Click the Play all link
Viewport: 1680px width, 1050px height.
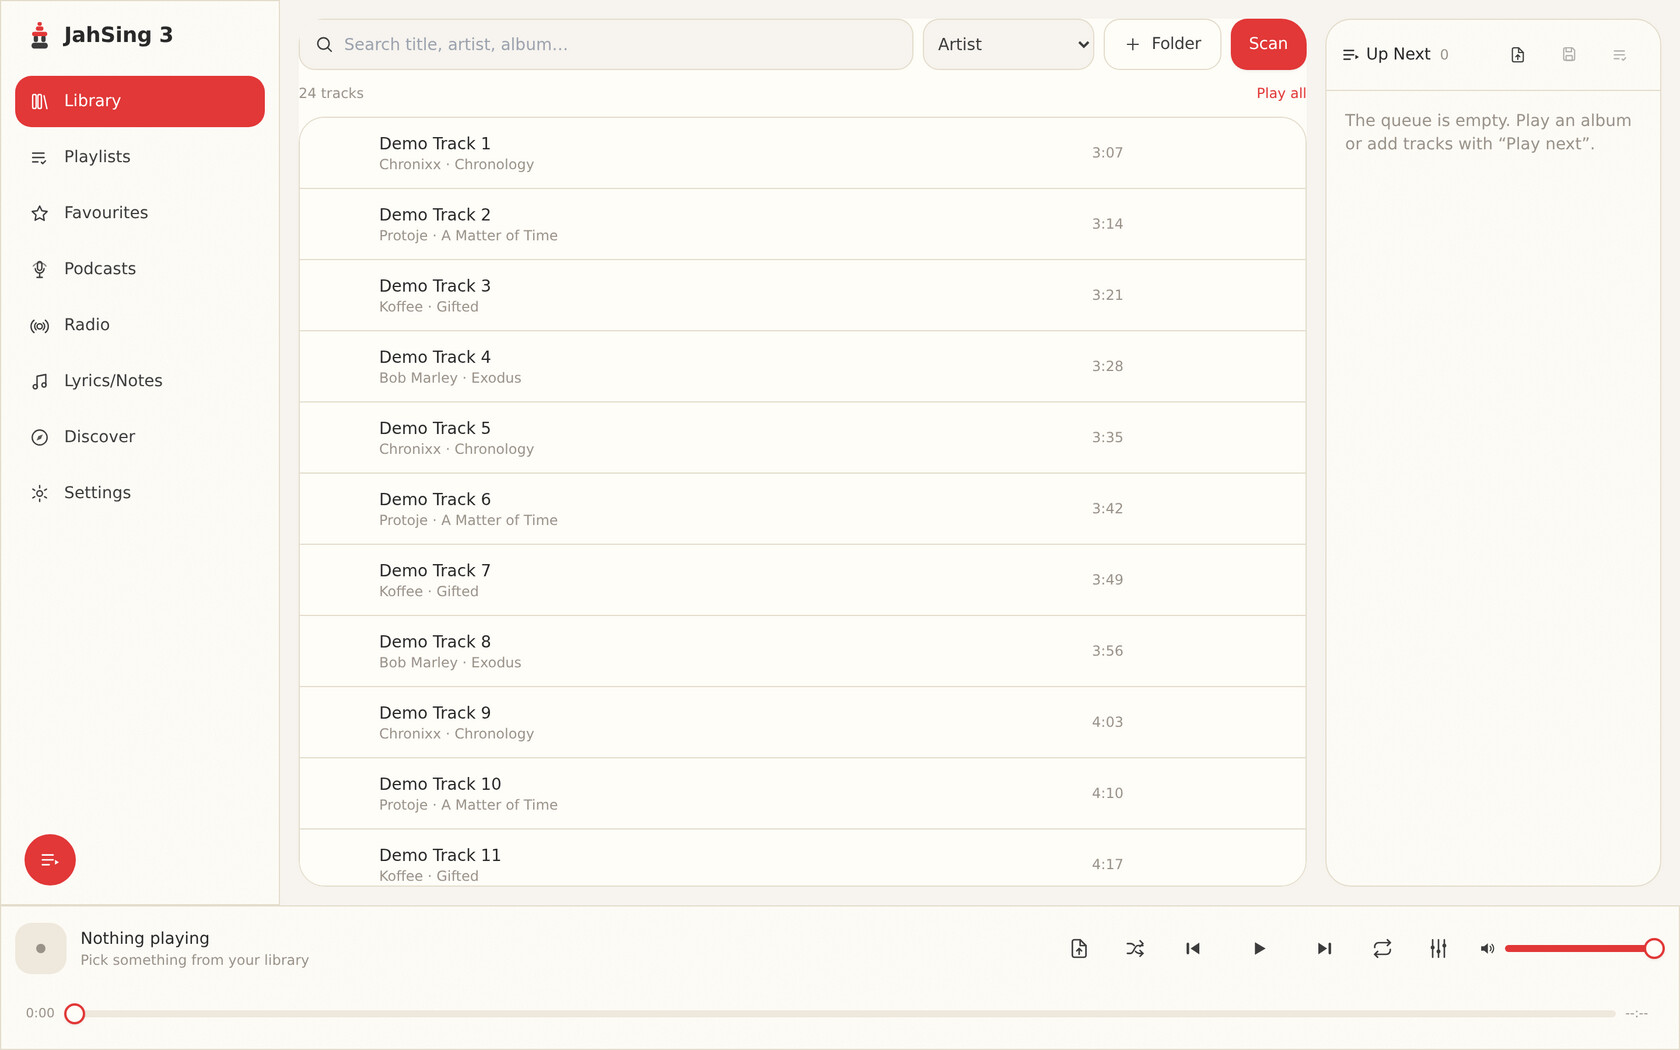[1281, 93]
